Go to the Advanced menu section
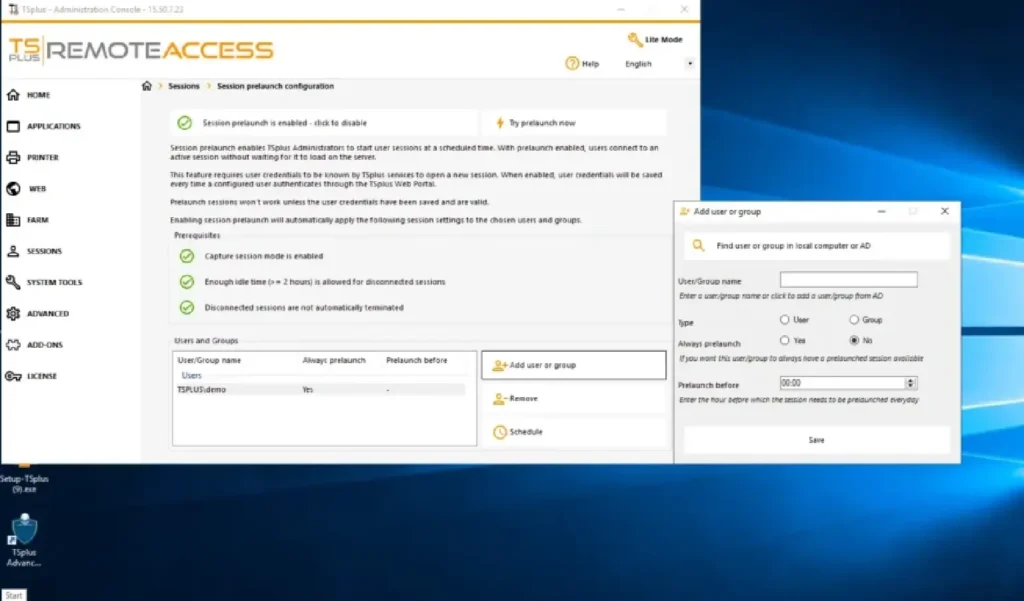The image size is (1024, 601). (x=48, y=314)
